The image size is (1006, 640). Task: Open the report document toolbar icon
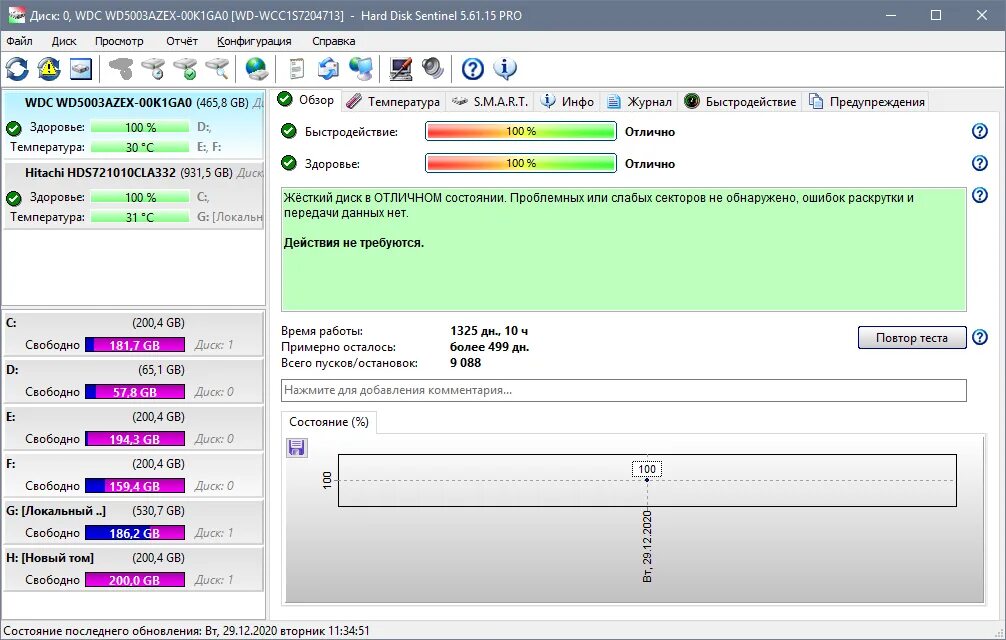coord(296,69)
